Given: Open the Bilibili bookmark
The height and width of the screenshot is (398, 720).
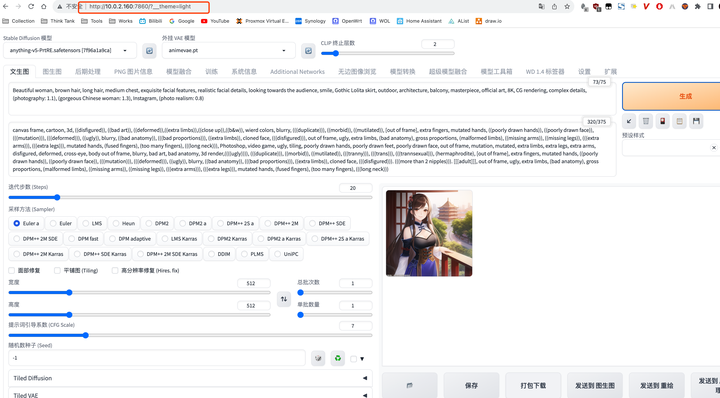Looking at the screenshot, I should coord(151,21).
